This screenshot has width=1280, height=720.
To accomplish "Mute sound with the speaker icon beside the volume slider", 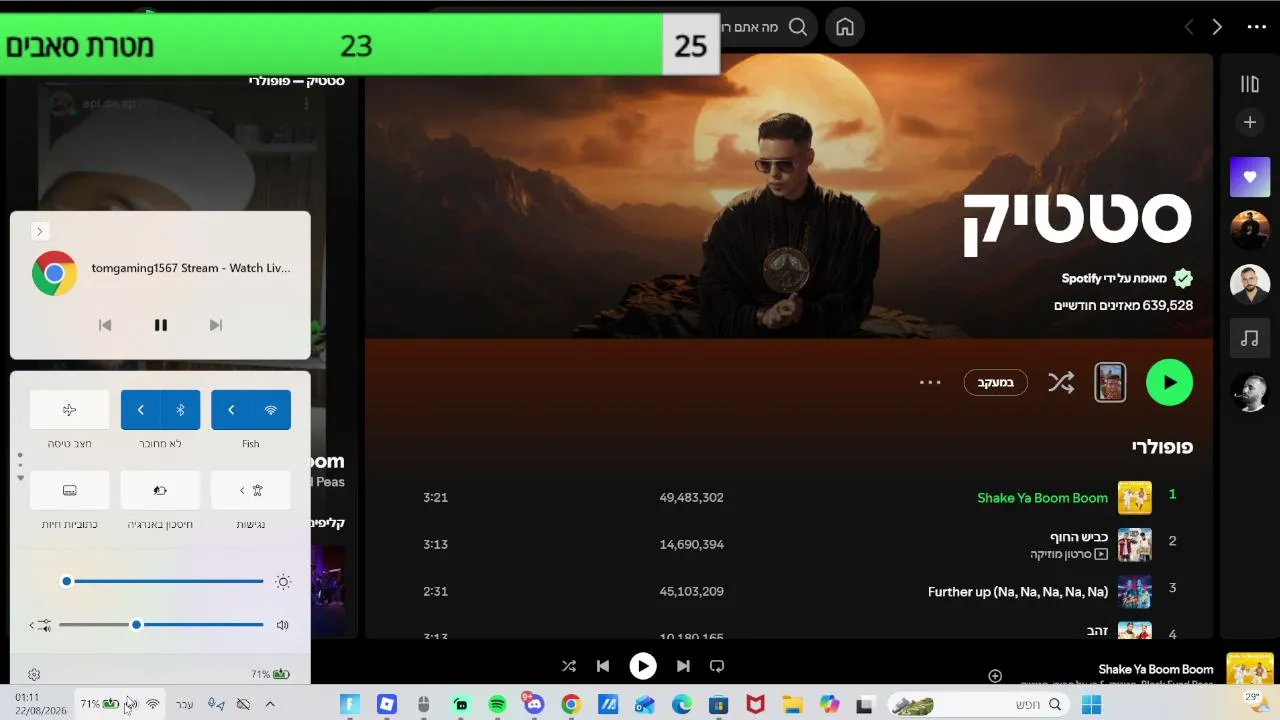I will (283, 625).
